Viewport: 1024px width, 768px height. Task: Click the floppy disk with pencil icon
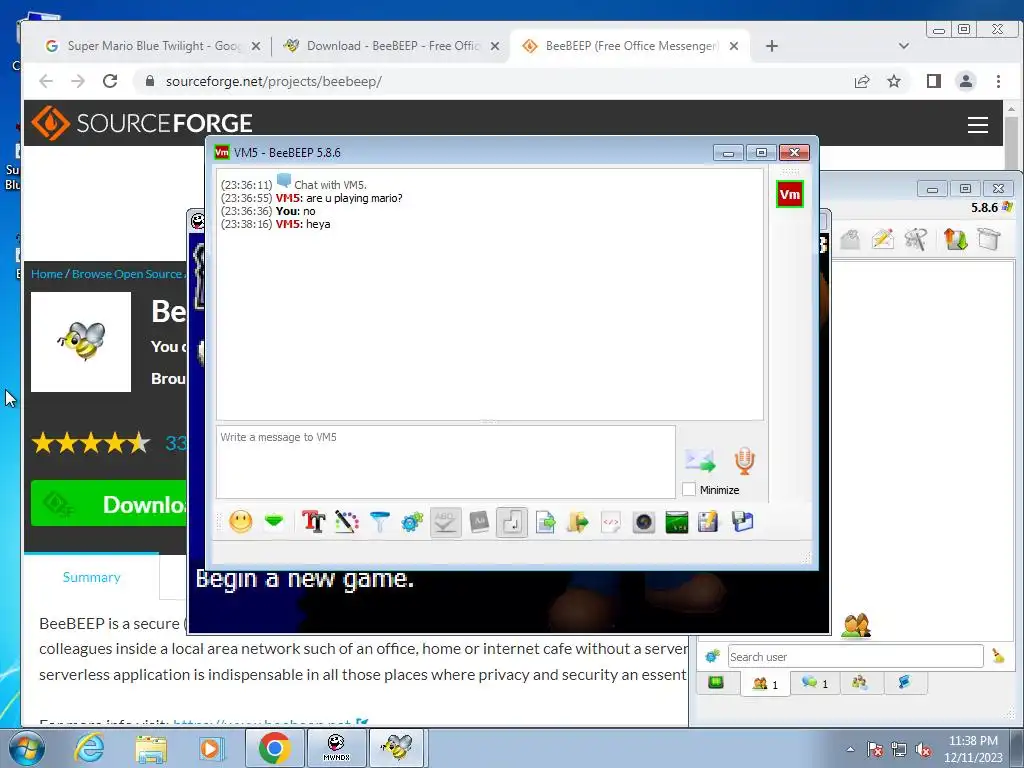(709, 522)
